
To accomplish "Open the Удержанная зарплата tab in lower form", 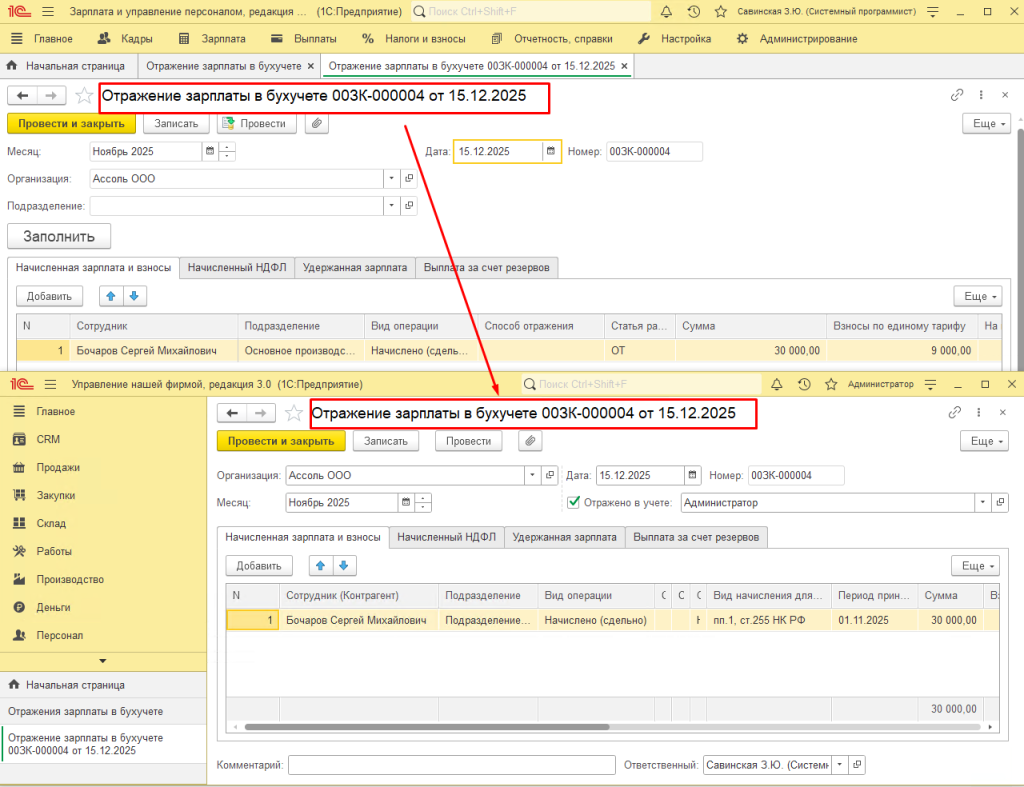I will (565, 538).
